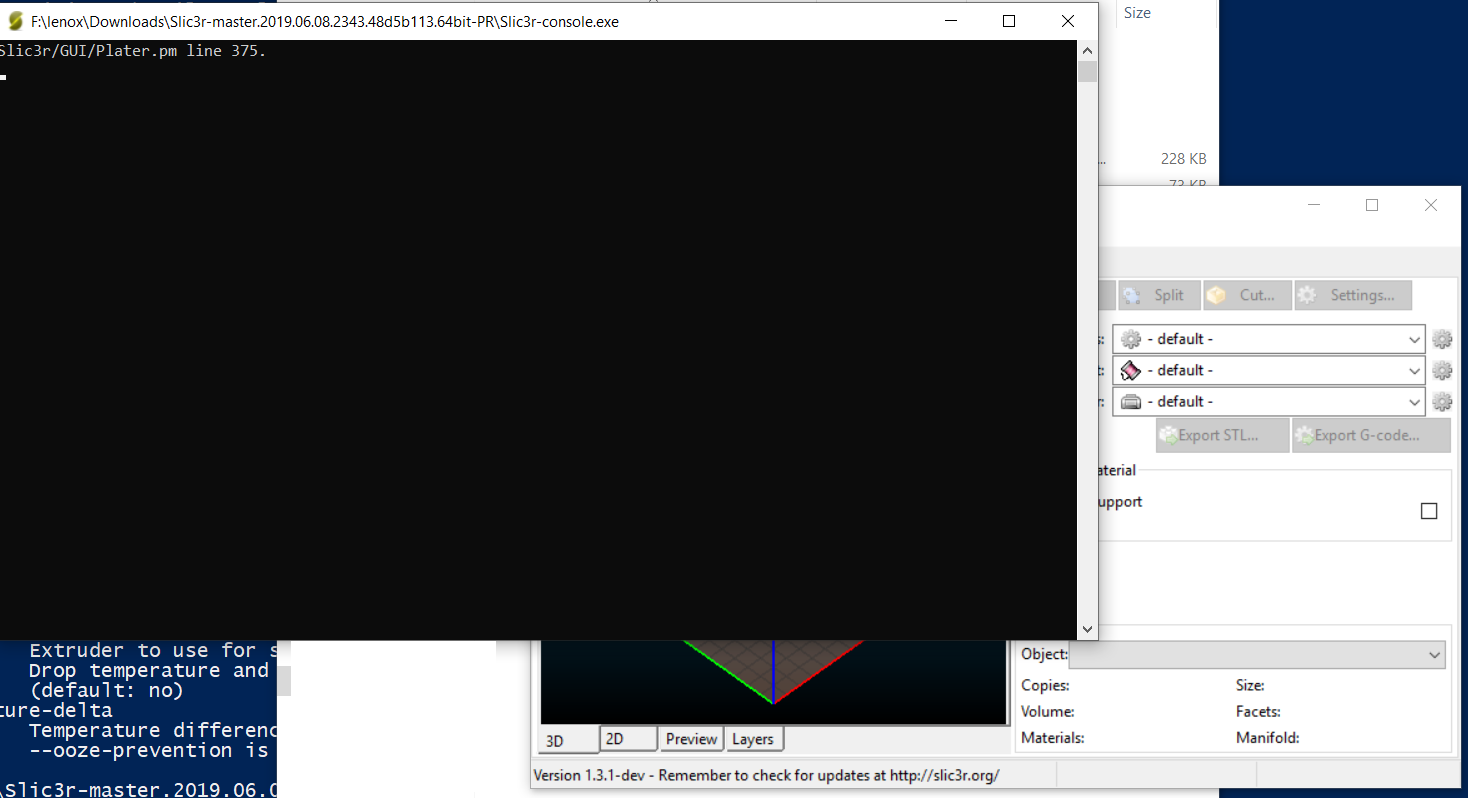Click the console window scrollbar down arrow
The height and width of the screenshot is (798, 1468).
pyautogui.click(x=1087, y=629)
